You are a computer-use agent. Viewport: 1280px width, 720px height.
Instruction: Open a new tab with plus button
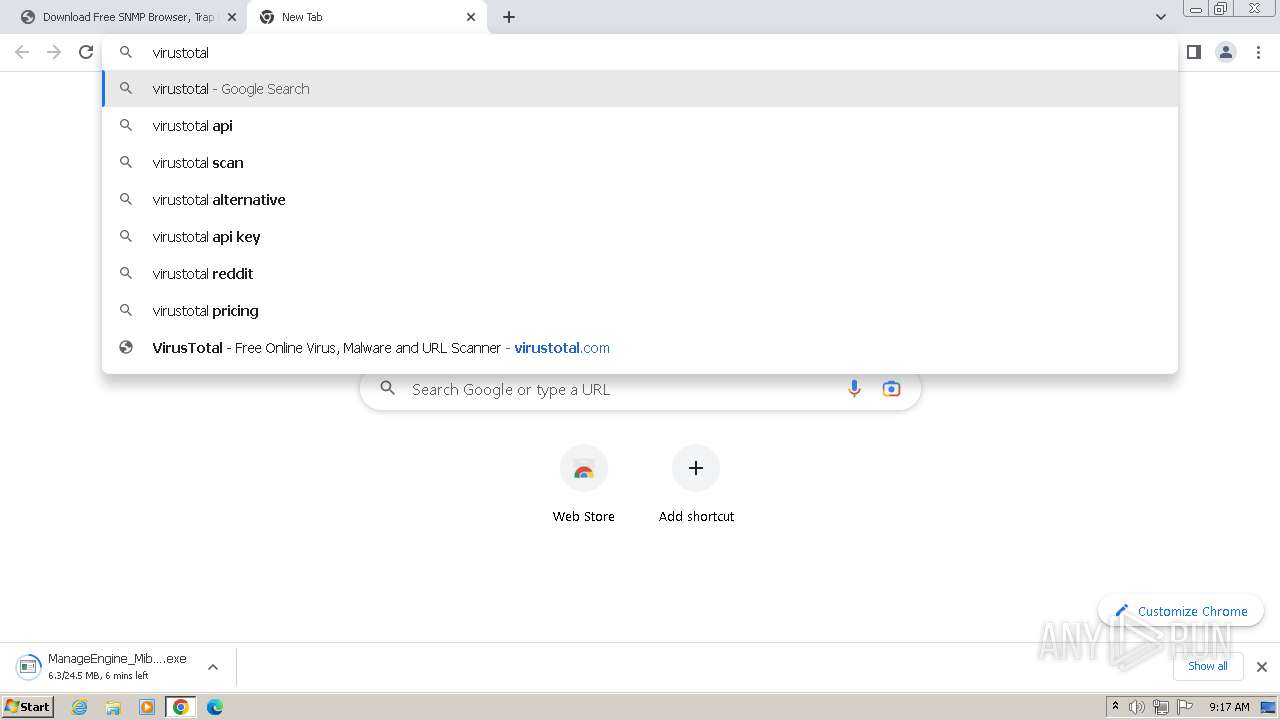509,17
